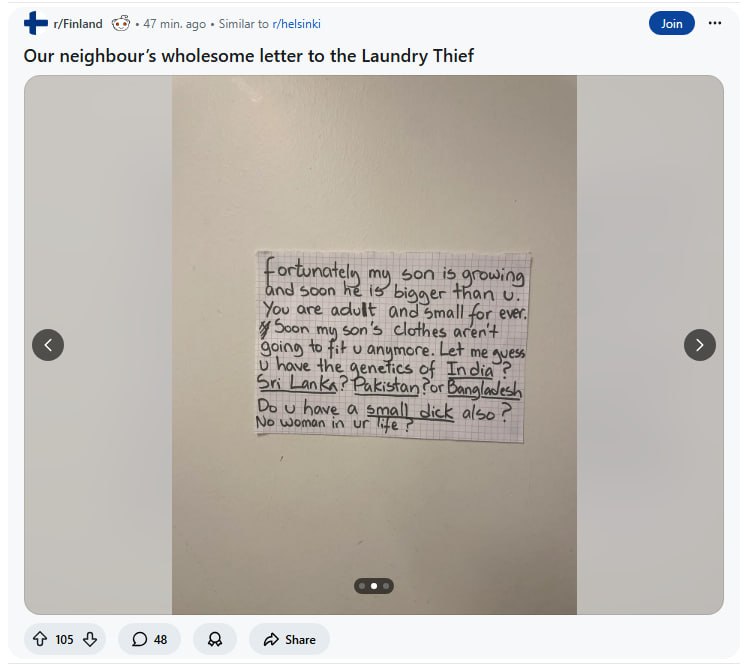Select the middle gallery pagination dot
The width and height of the screenshot is (747, 672).
[374, 586]
